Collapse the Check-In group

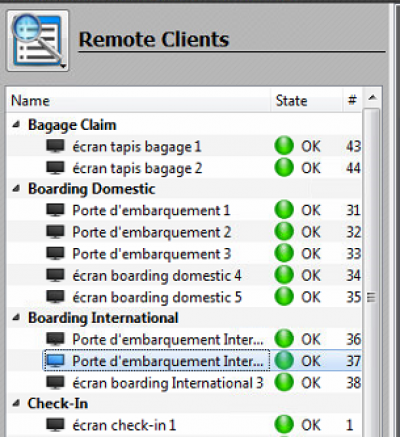[x=16, y=404]
